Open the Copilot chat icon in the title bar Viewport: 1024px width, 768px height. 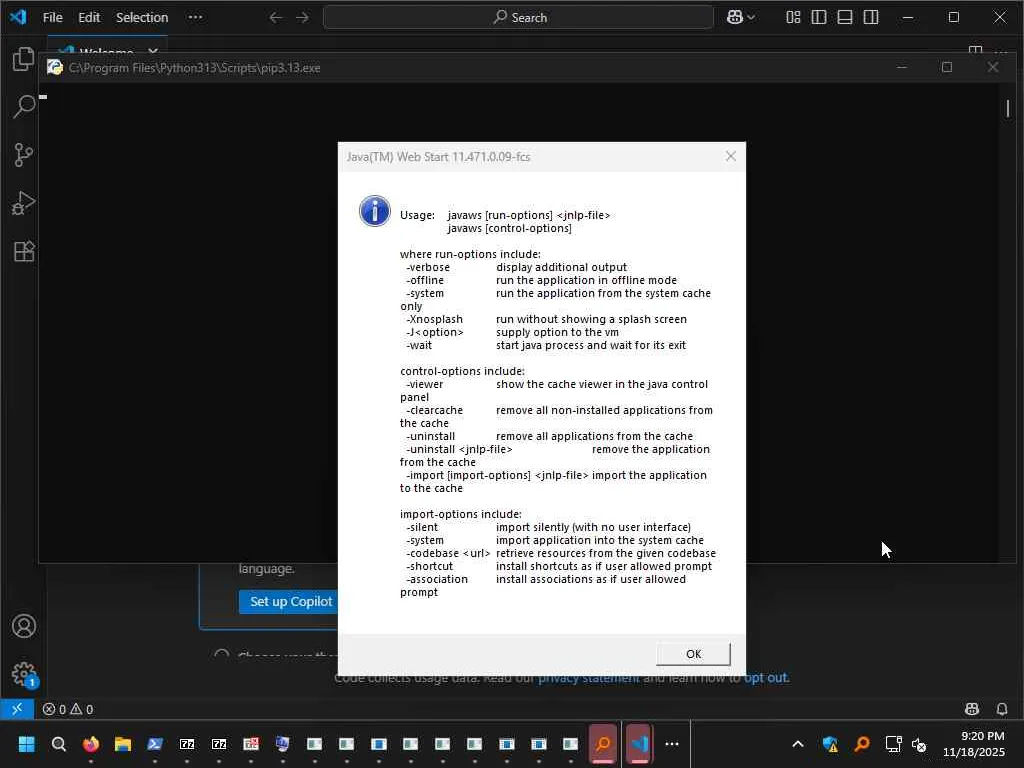click(x=735, y=18)
